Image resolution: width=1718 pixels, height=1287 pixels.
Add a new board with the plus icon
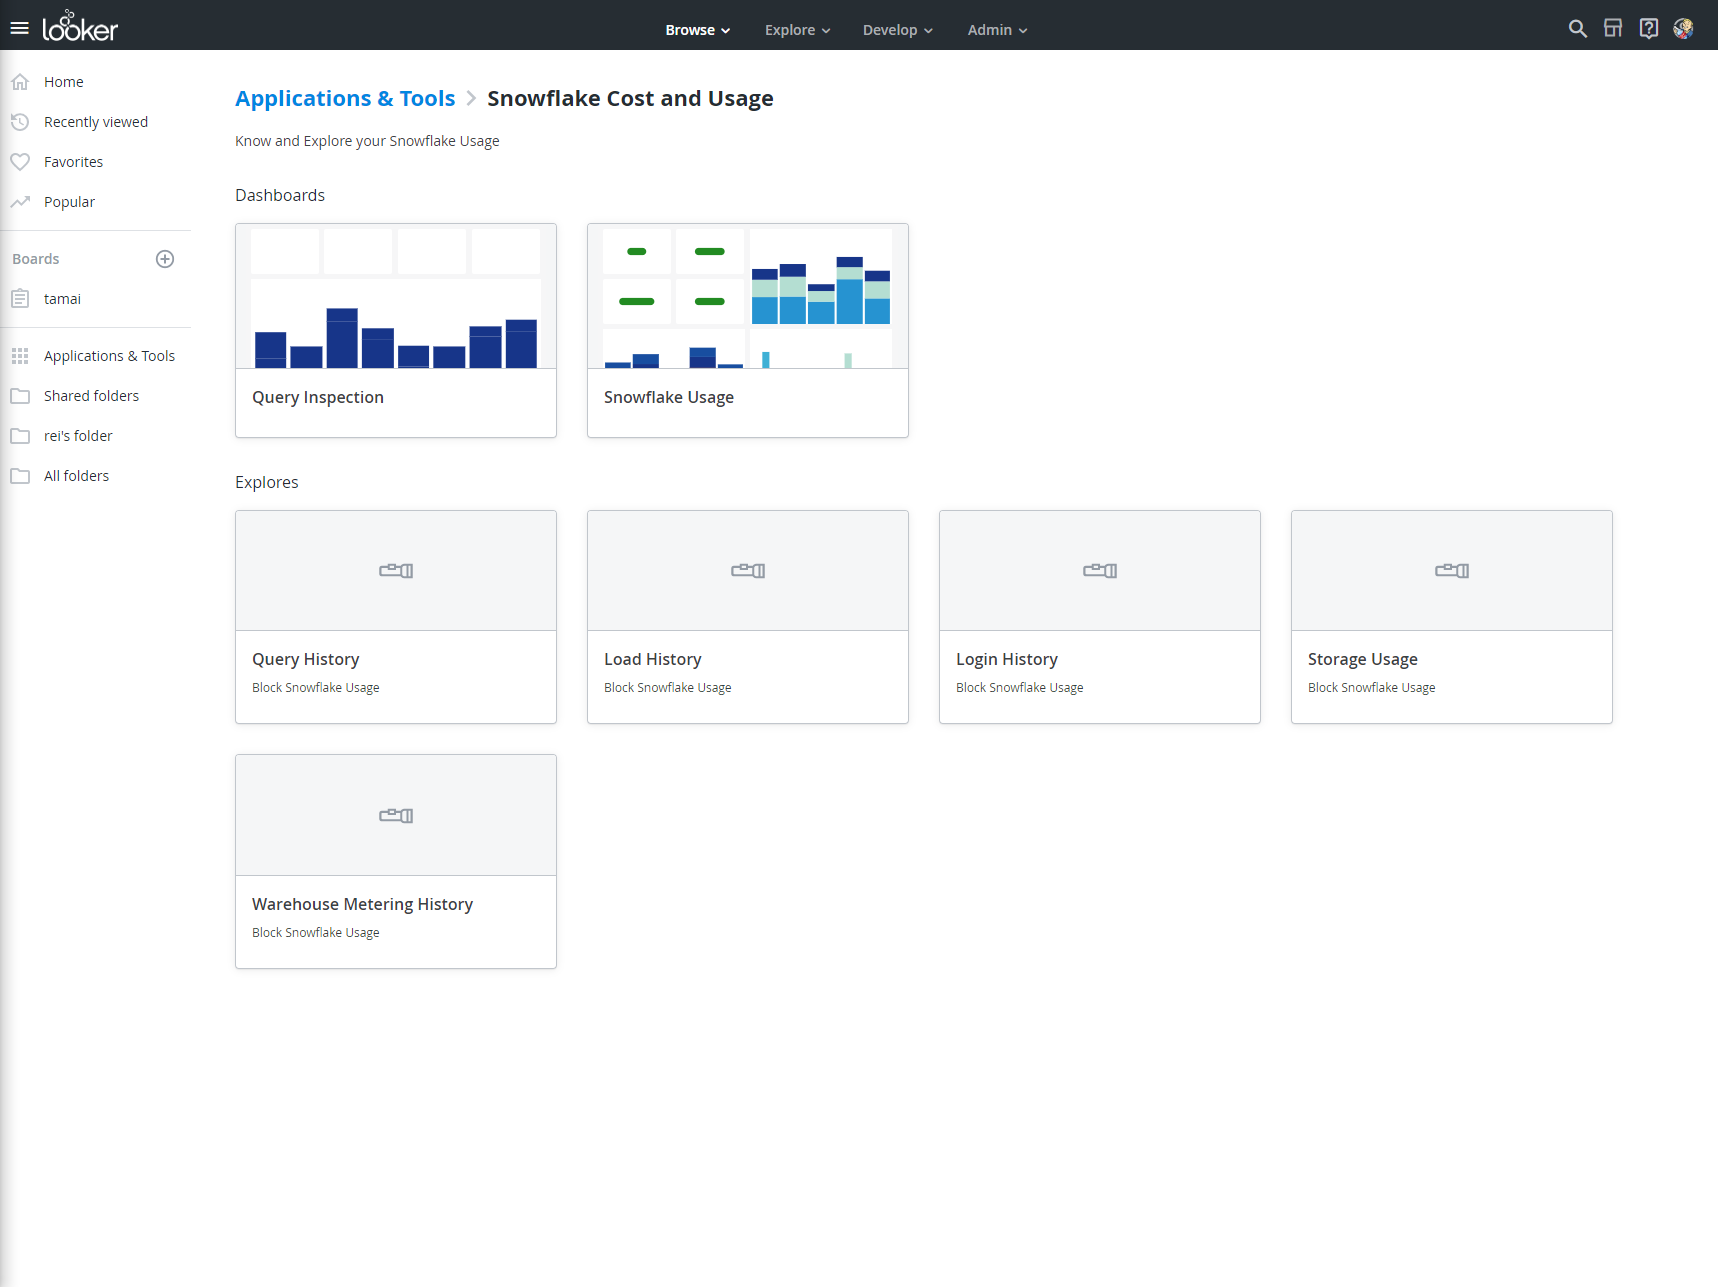(x=165, y=258)
